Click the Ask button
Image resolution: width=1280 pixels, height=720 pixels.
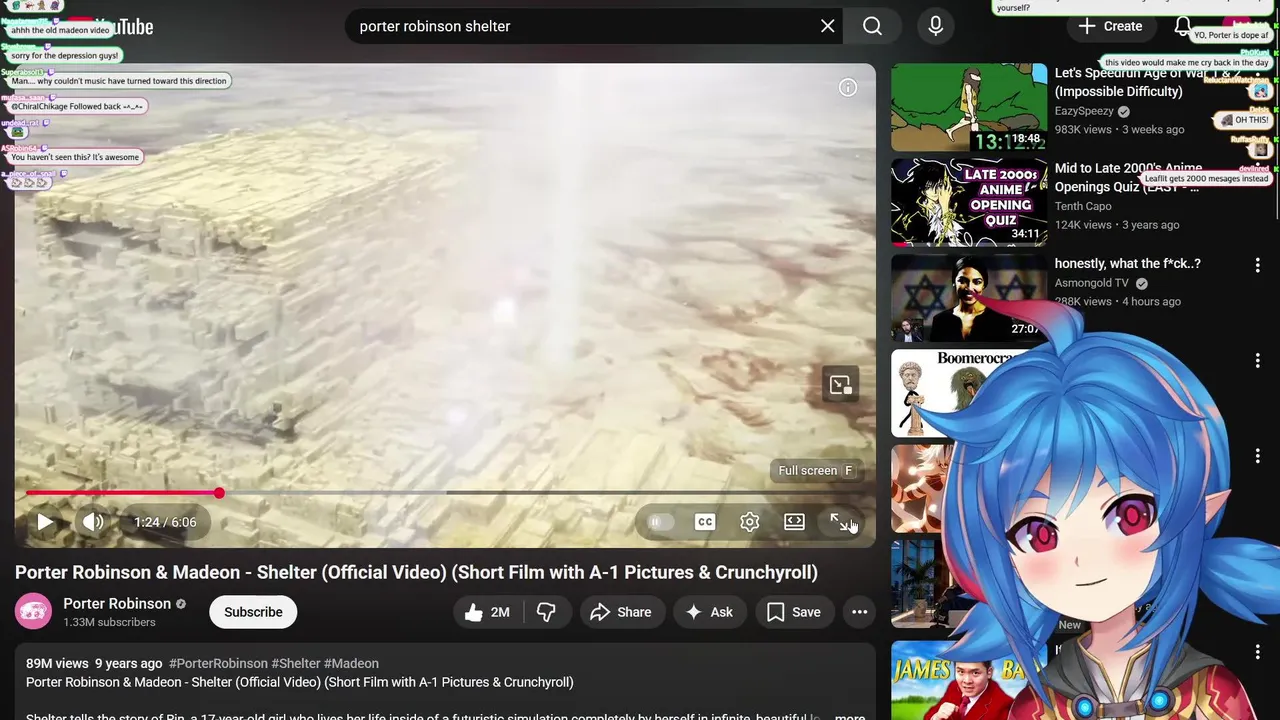(x=709, y=612)
